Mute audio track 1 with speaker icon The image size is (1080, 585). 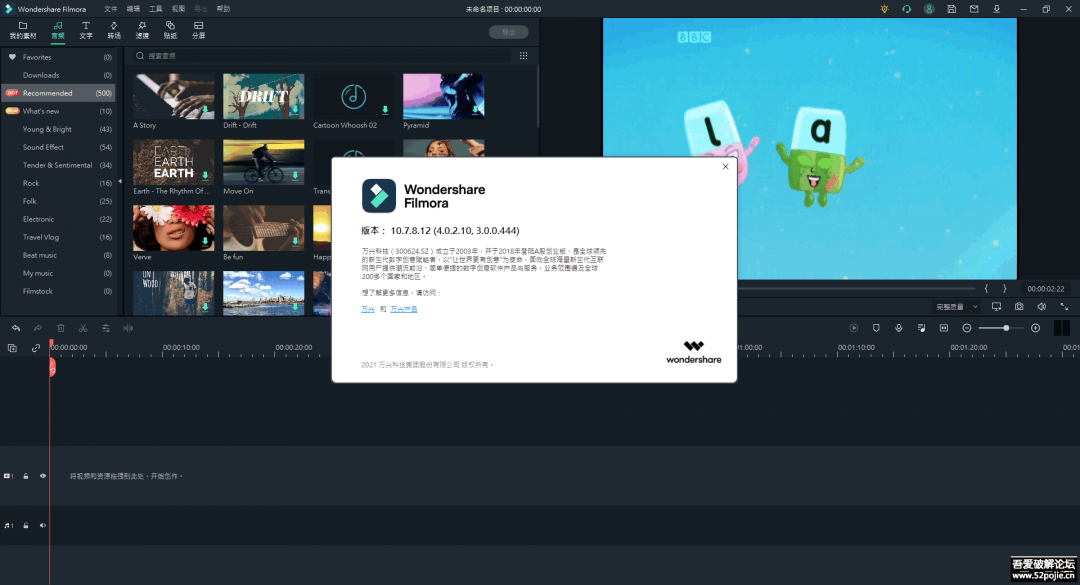point(43,526)
